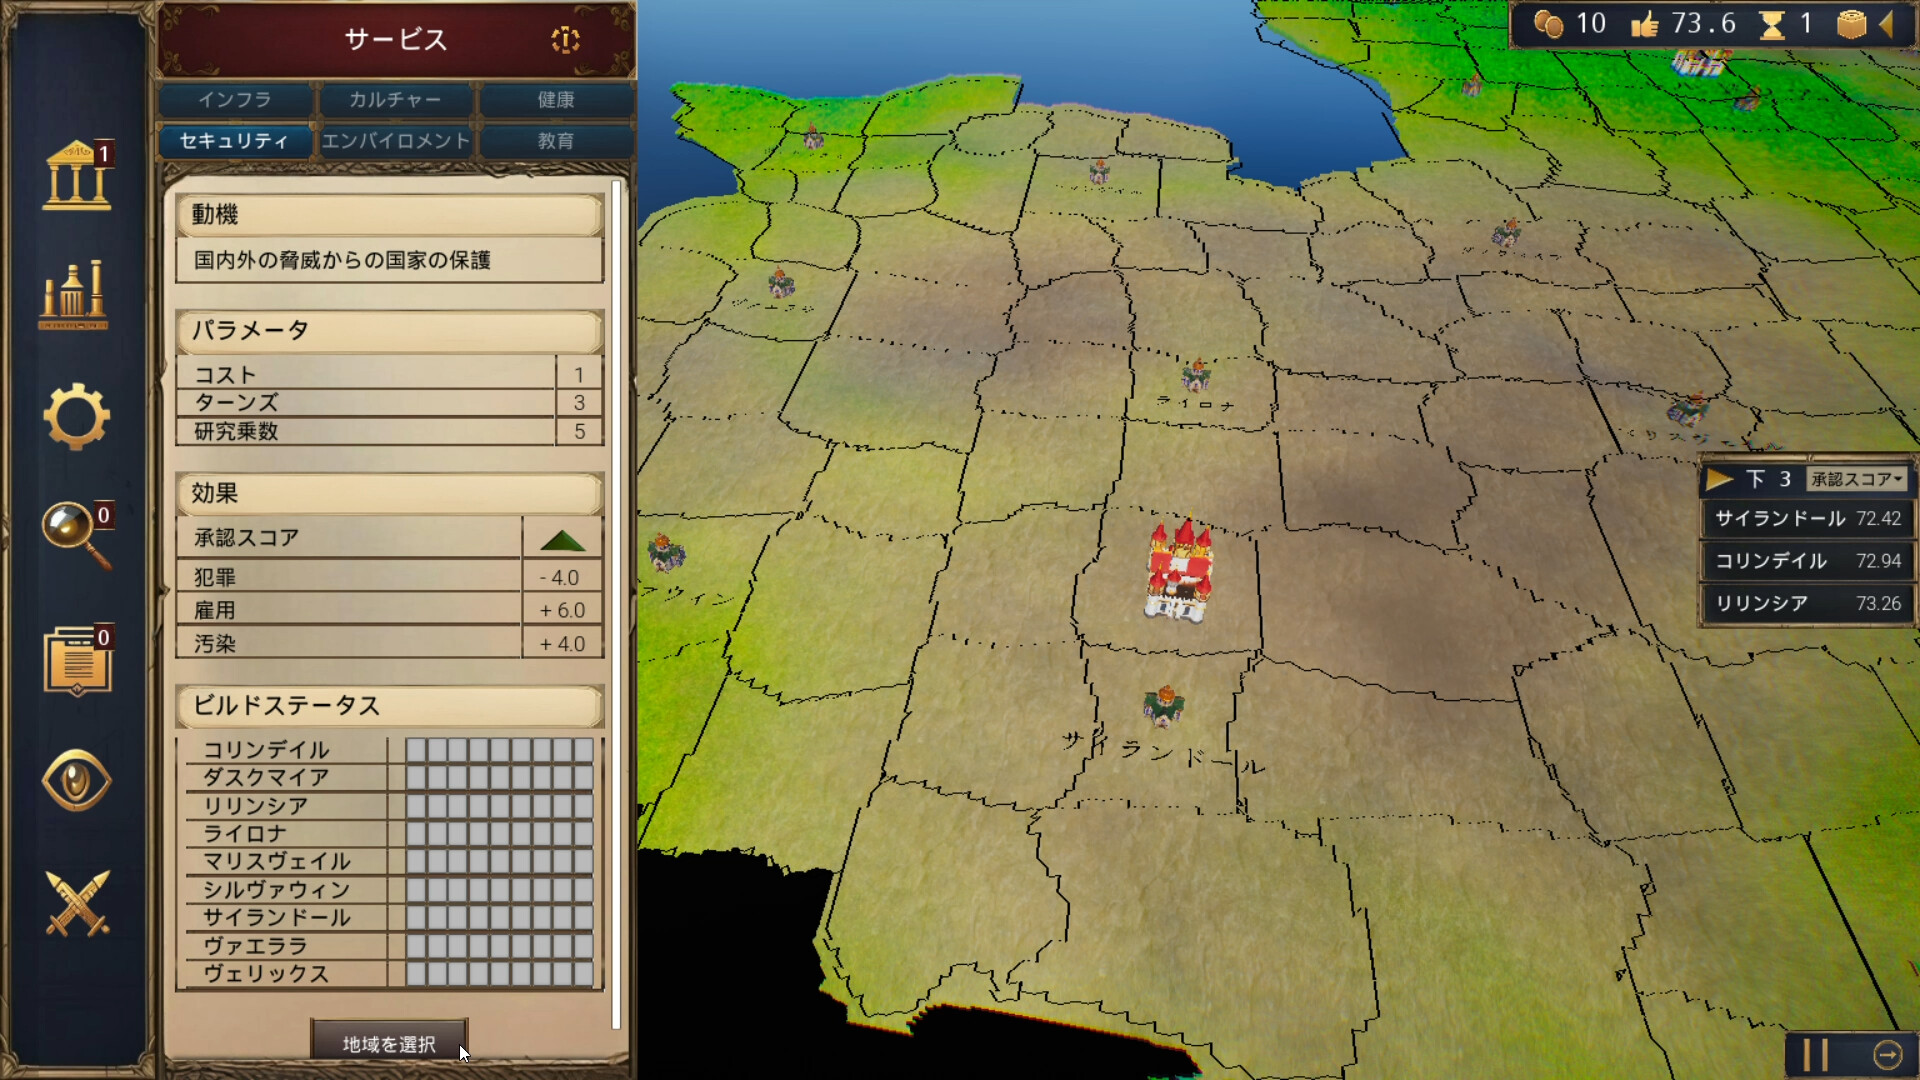
Task: Open the 承認スコア dropdown
Action: pos(1856,479)
